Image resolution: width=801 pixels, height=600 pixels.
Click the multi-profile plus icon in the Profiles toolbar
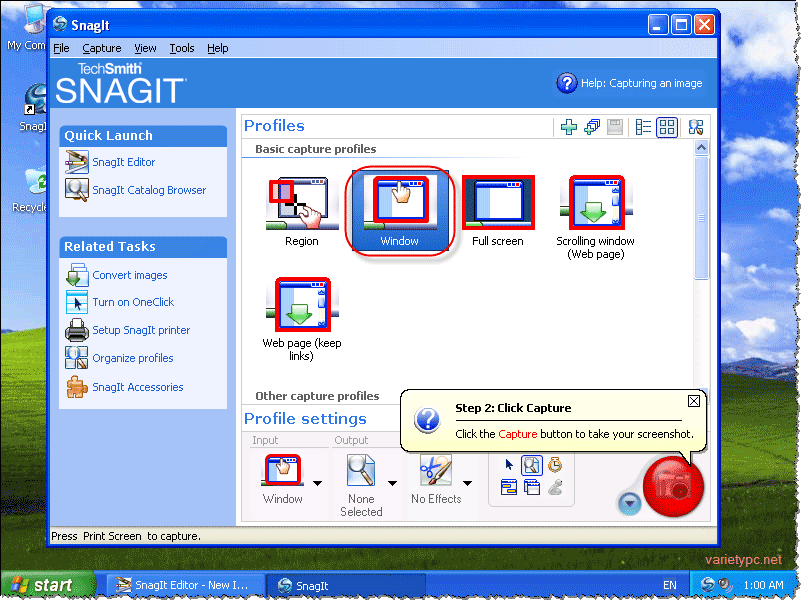[592, 127]
